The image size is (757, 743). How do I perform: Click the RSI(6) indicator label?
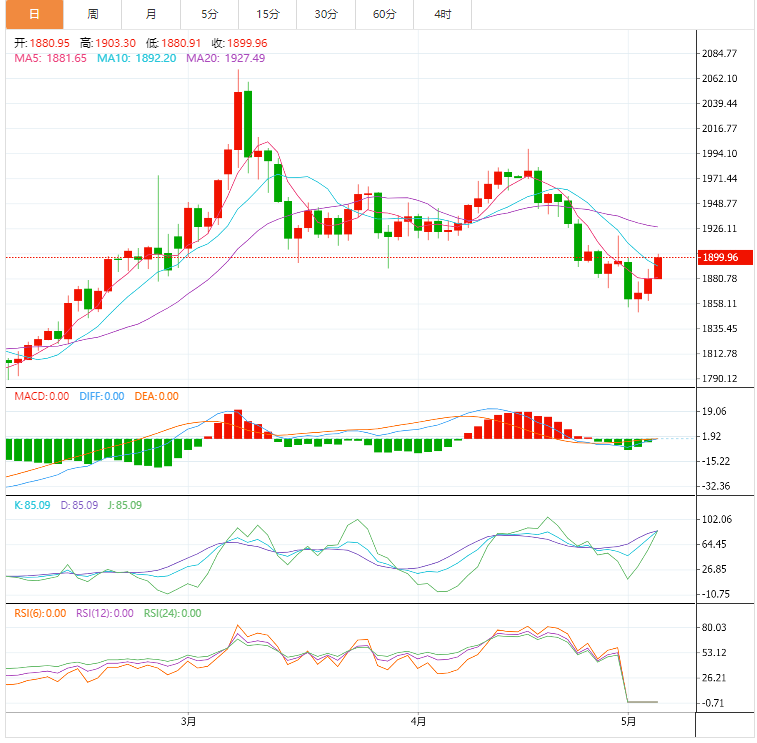[x=40, y=614]
